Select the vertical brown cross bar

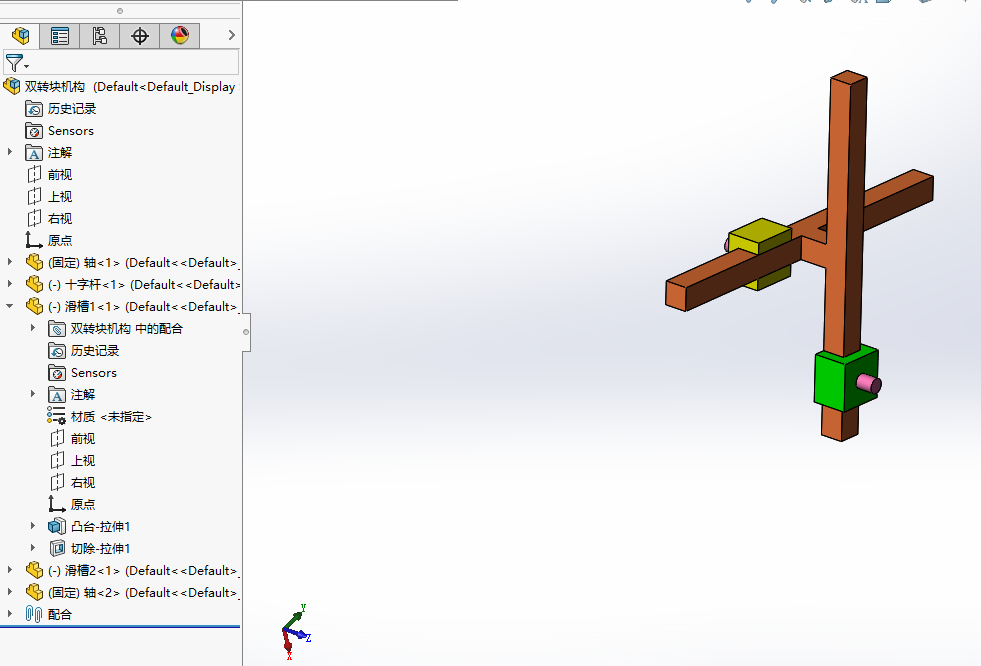pyautogui.click(x=845, y=188)
